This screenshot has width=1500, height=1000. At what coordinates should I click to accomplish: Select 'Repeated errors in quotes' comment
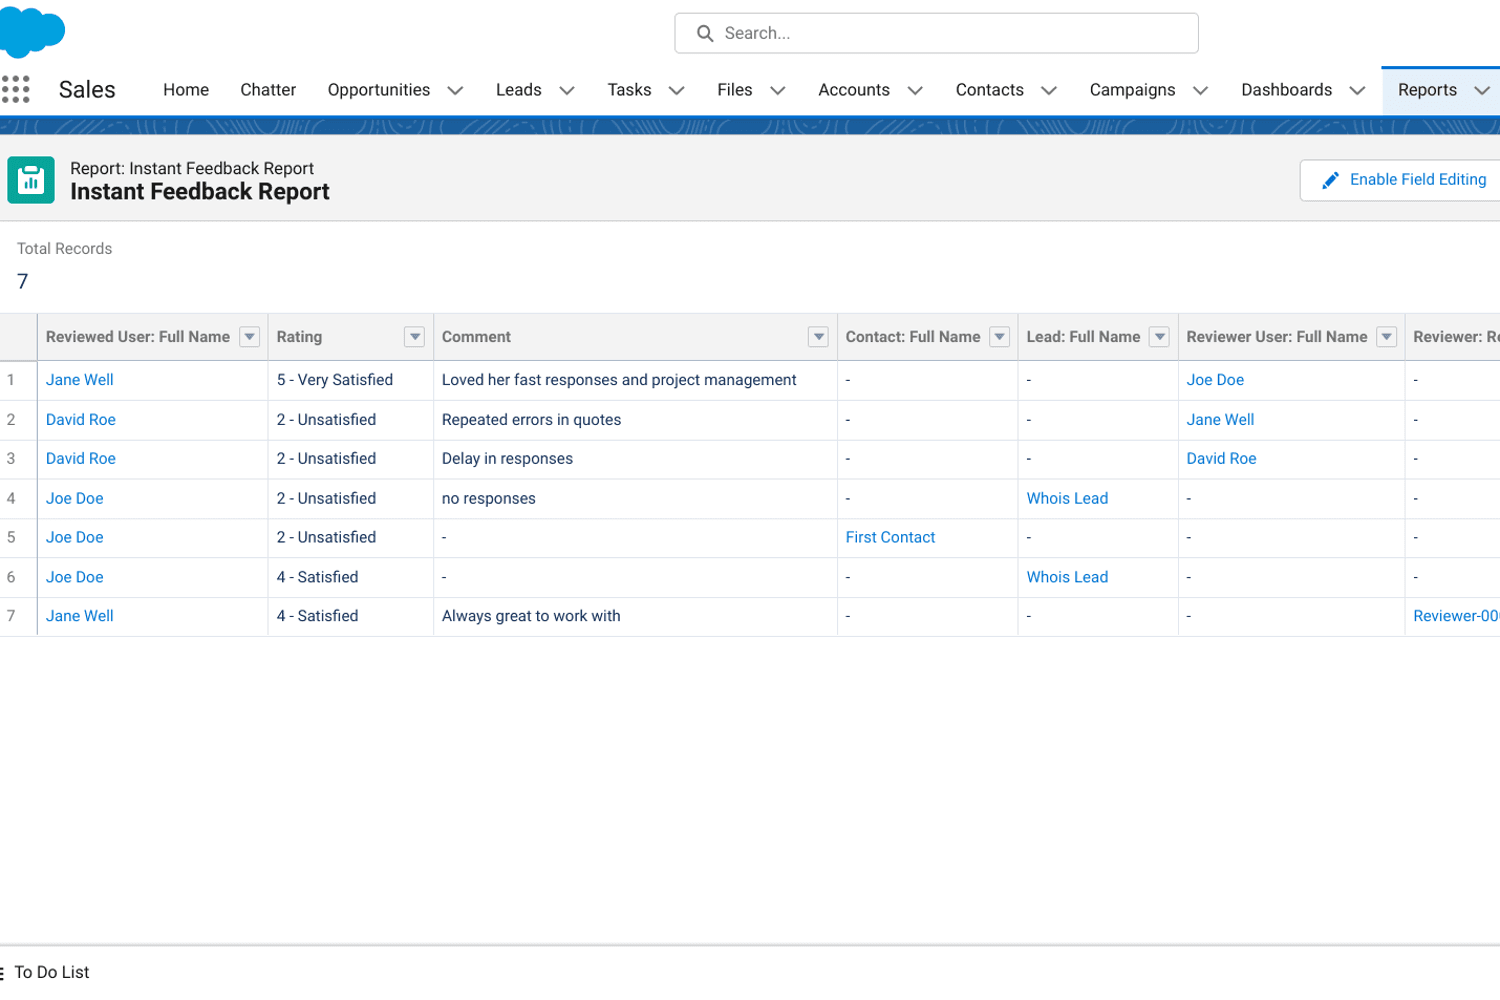[x=636, y=420]
